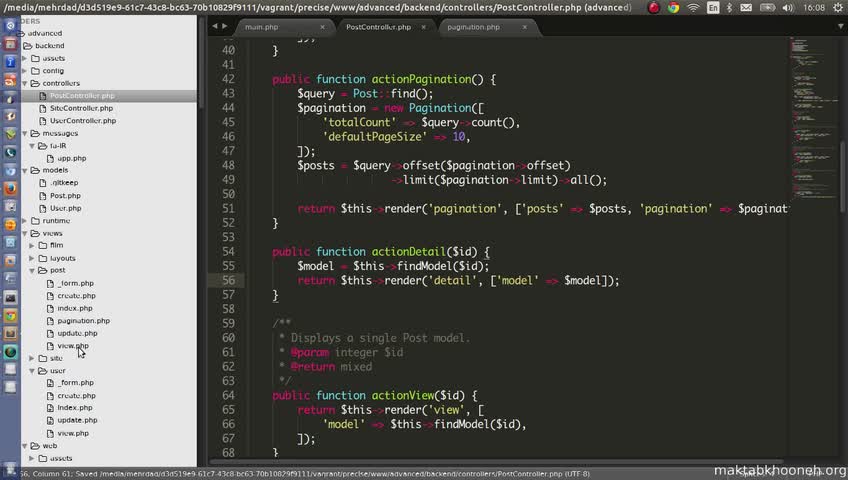The image size is (848, 480).
Task: Click the editor vertical scrollbar
Action: (x=843, y=176)
